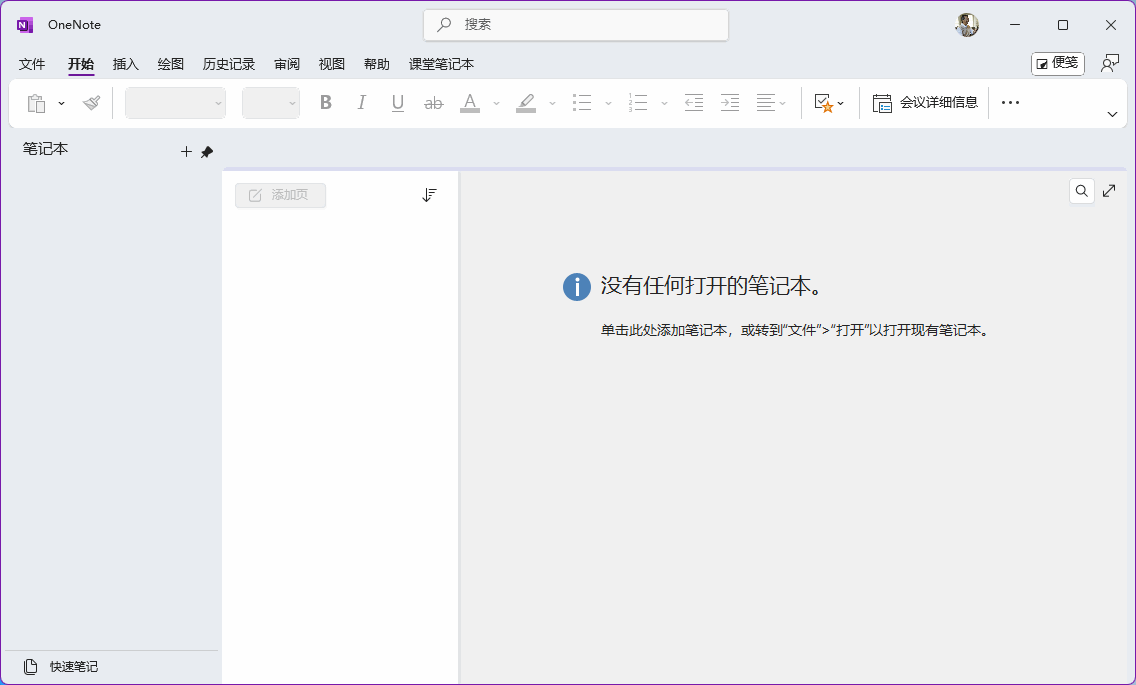
Task: Open the font name dropdown
Action: pyautogui.click(x=175, y=103)
